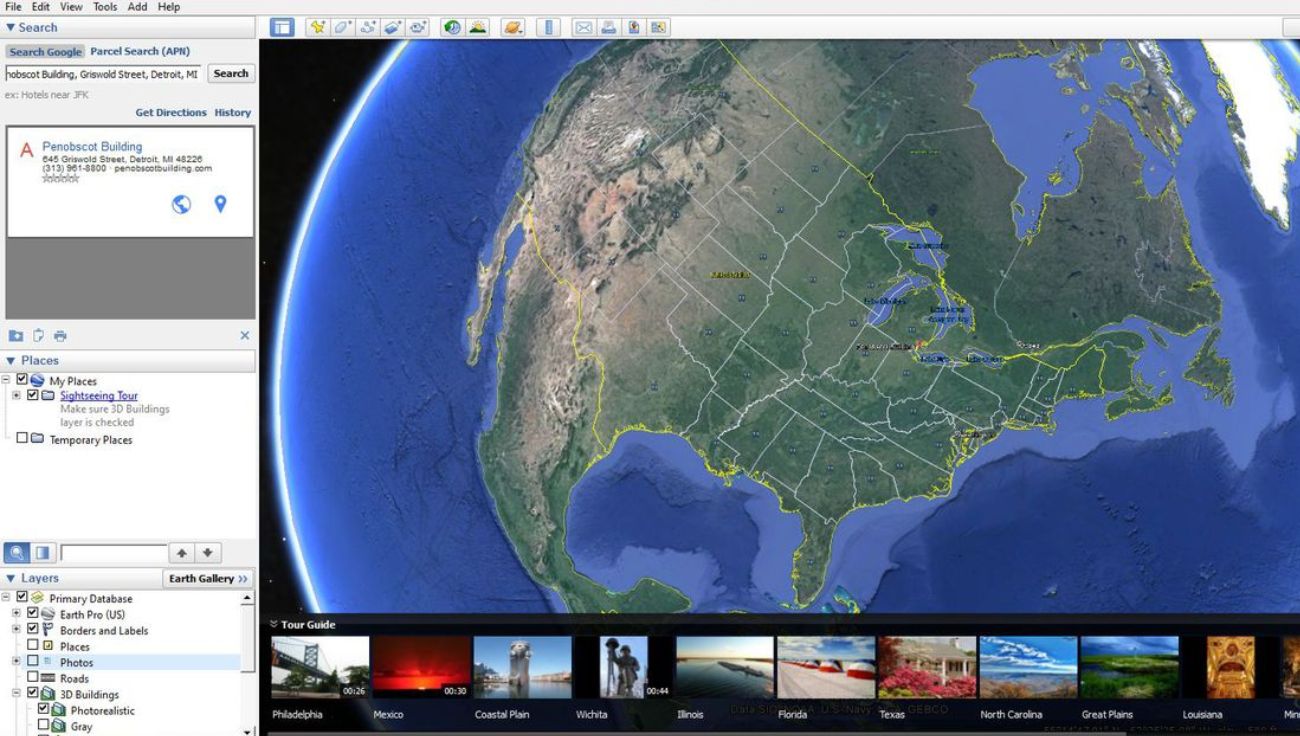This screenshot has height=736, width=1300.
Task: Select the Save Image toolbar icon
Action: click(x=633, y=27)
